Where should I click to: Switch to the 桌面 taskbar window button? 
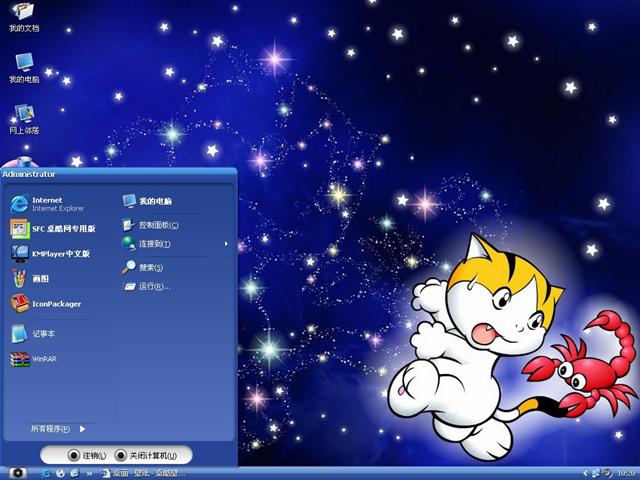point(144,473)
